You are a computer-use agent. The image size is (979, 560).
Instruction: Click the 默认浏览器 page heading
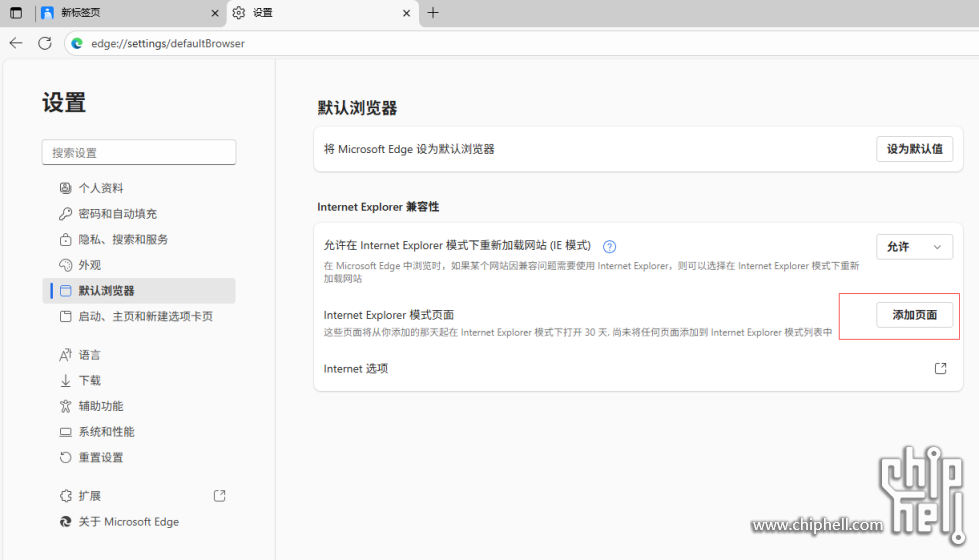(357, 108)
